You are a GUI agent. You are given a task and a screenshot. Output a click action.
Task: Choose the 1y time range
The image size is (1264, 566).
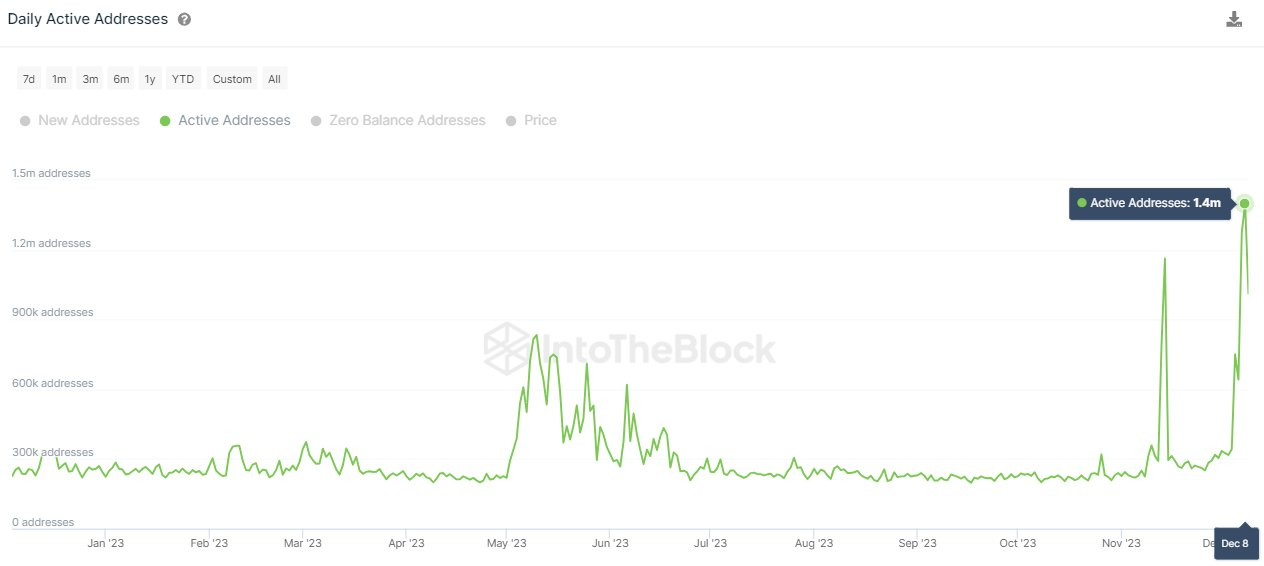[150, 79]
